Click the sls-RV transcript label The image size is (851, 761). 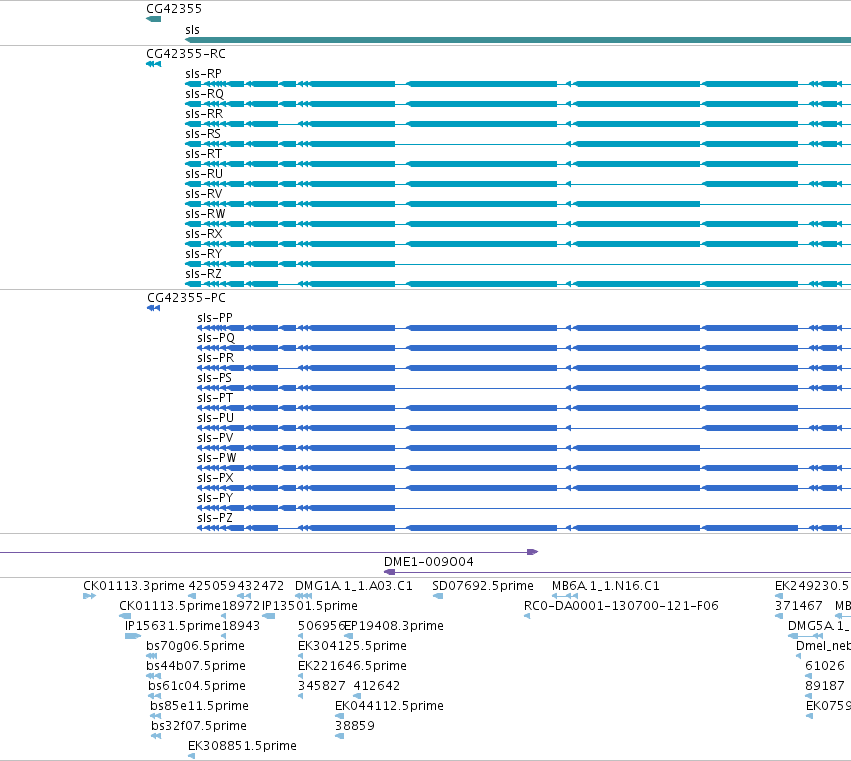coord(204,194)
